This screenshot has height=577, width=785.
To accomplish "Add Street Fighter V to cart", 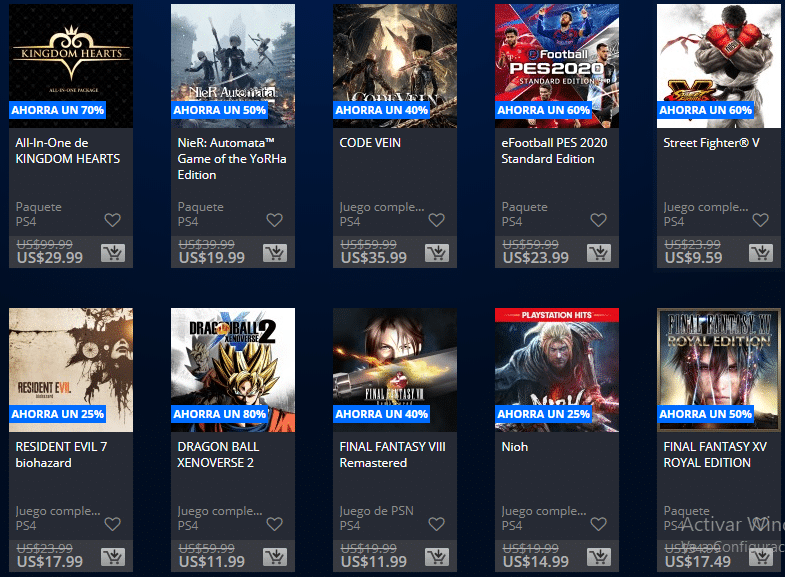I will [x=761, y=253].
